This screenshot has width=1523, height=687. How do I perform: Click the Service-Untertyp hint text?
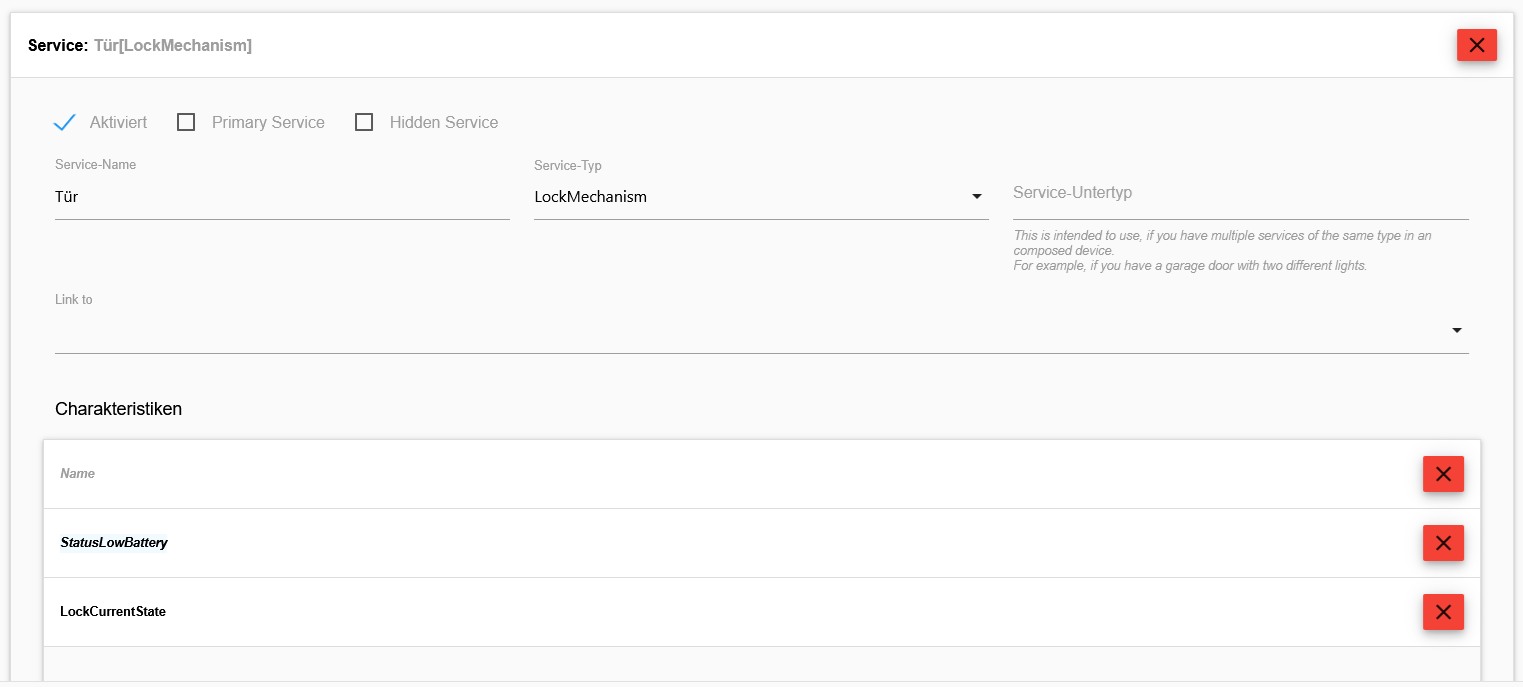1222,251
